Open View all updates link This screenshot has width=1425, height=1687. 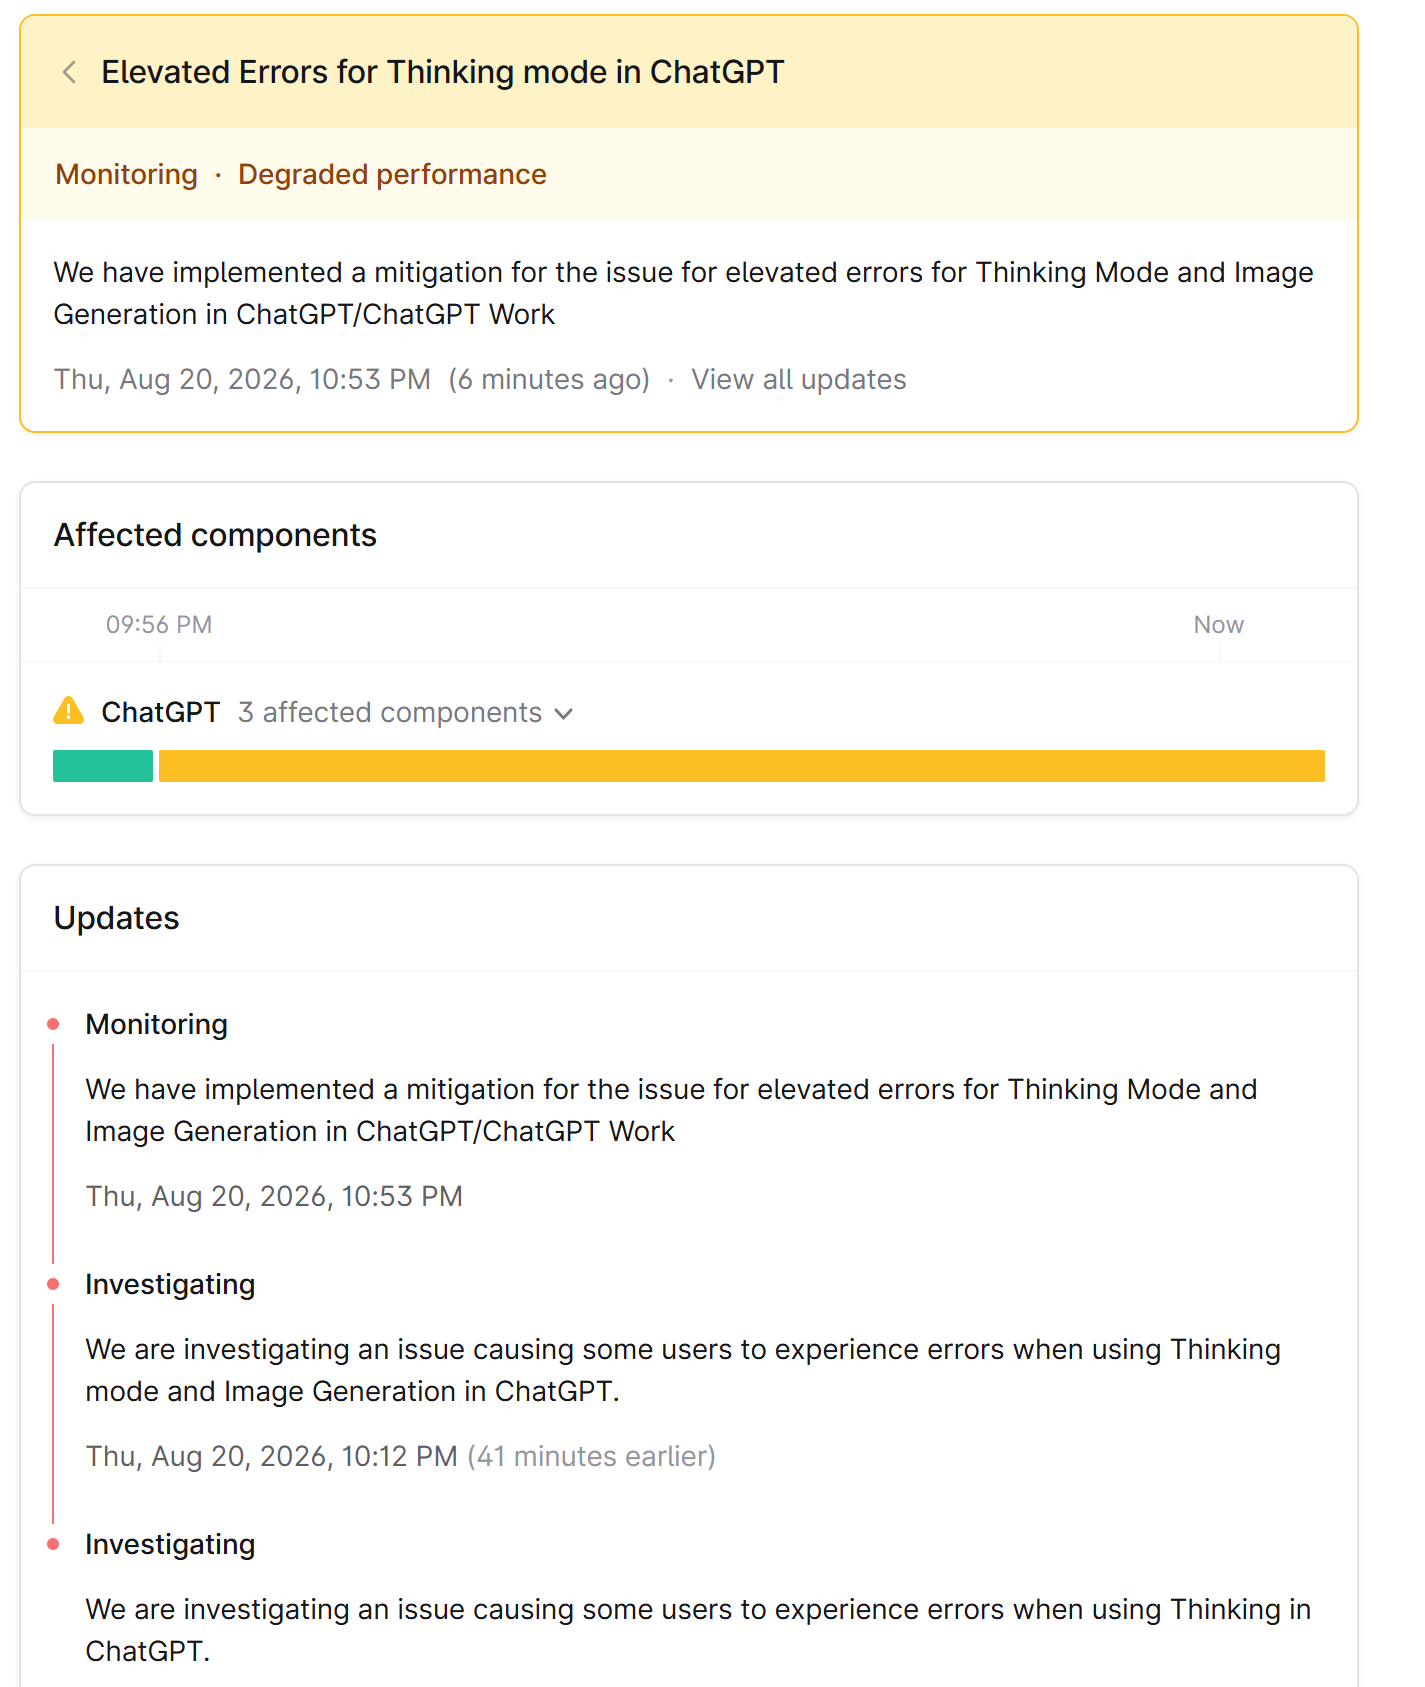(798, 380)
